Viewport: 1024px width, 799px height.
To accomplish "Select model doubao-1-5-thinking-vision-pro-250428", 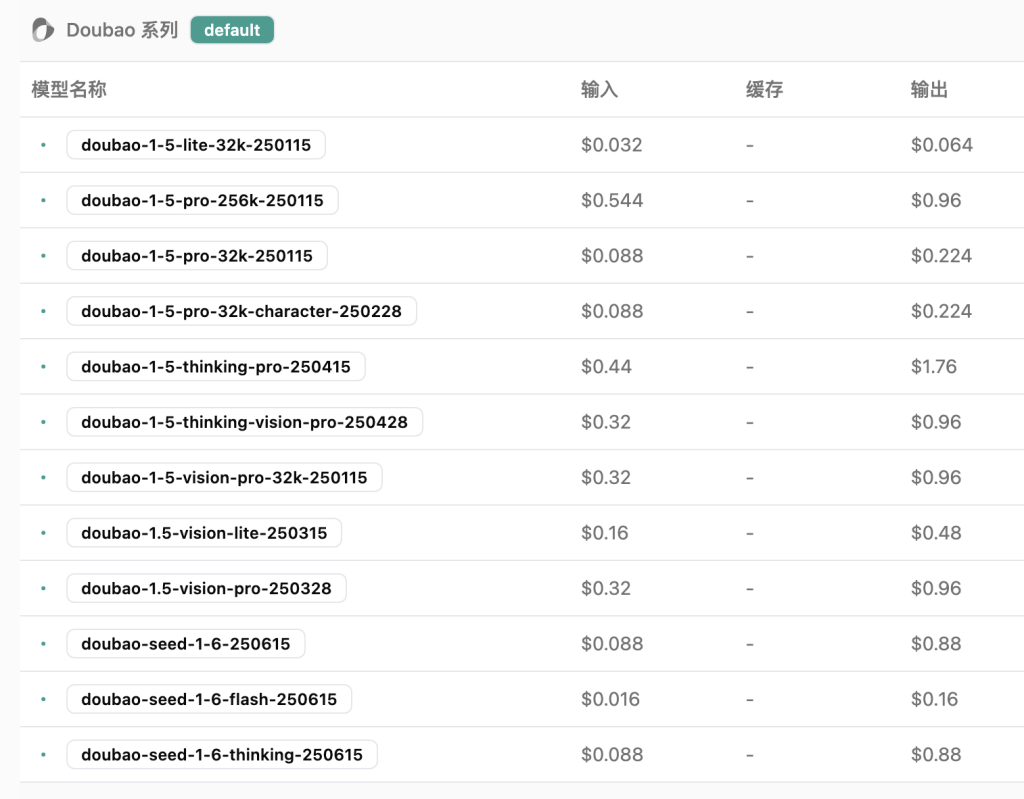I will 244,422.
